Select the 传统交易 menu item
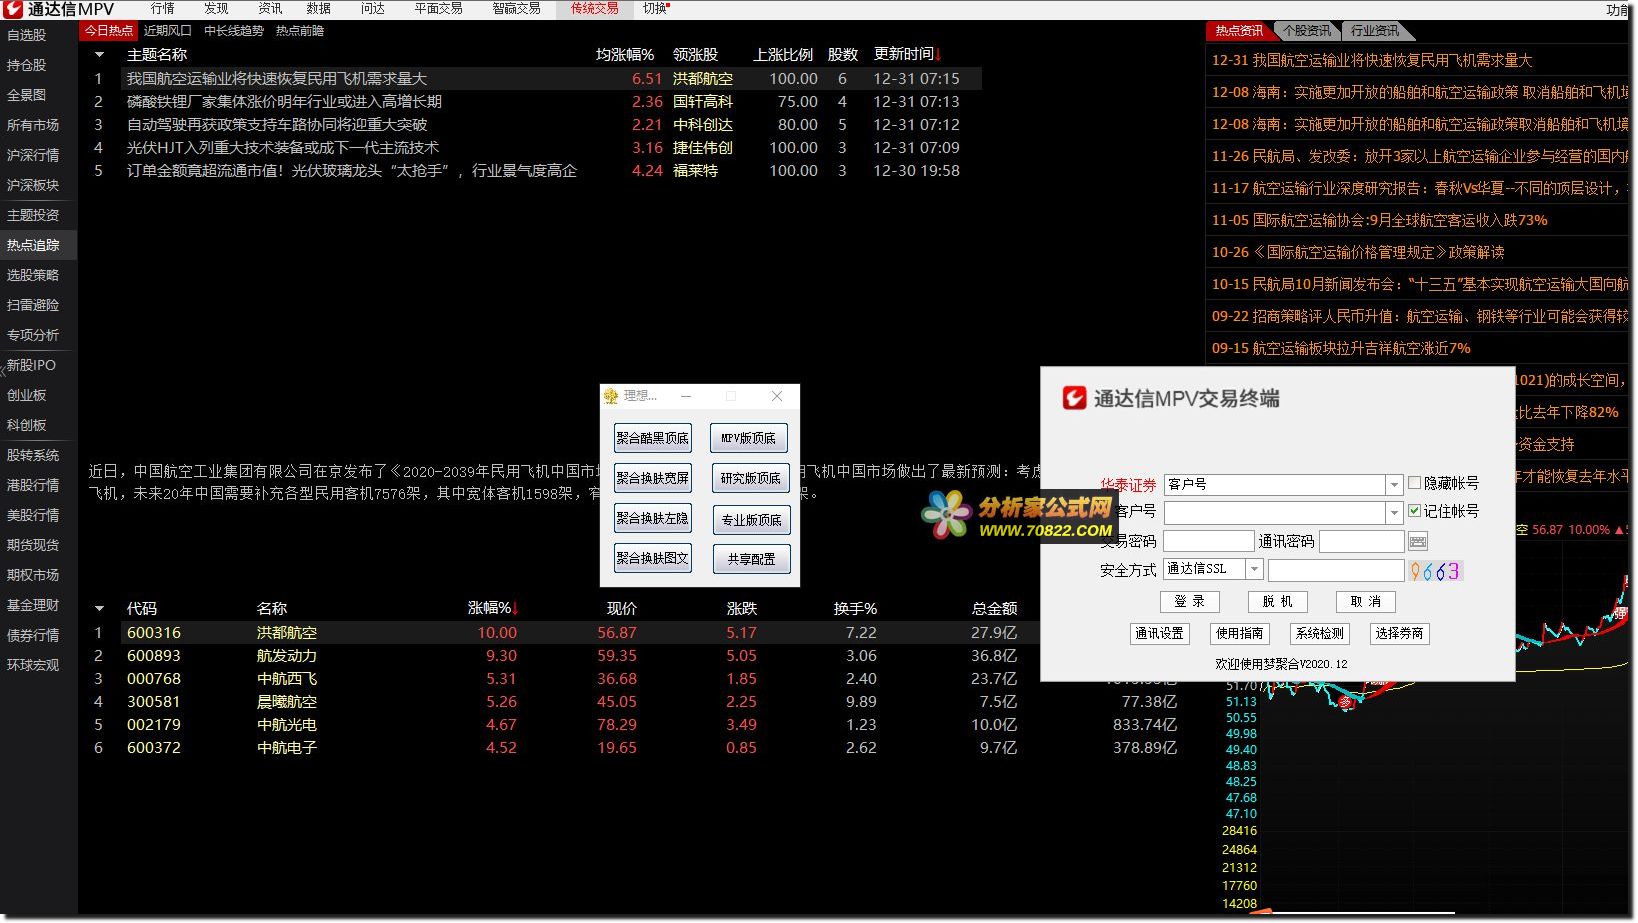This screenshot has height=923, width=1638. [x=594, y=8]
